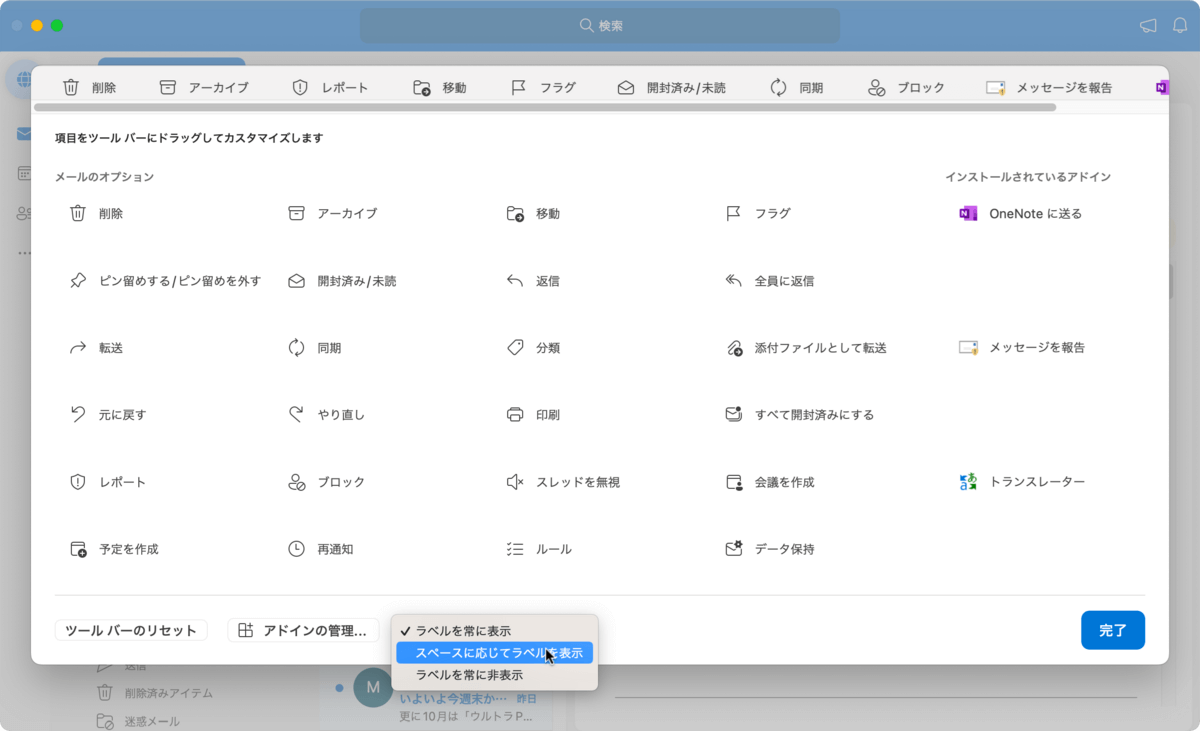1200x731 pixels.
Task: Choose ラベルを常に非表示 menu option
Action: (495, 675)
